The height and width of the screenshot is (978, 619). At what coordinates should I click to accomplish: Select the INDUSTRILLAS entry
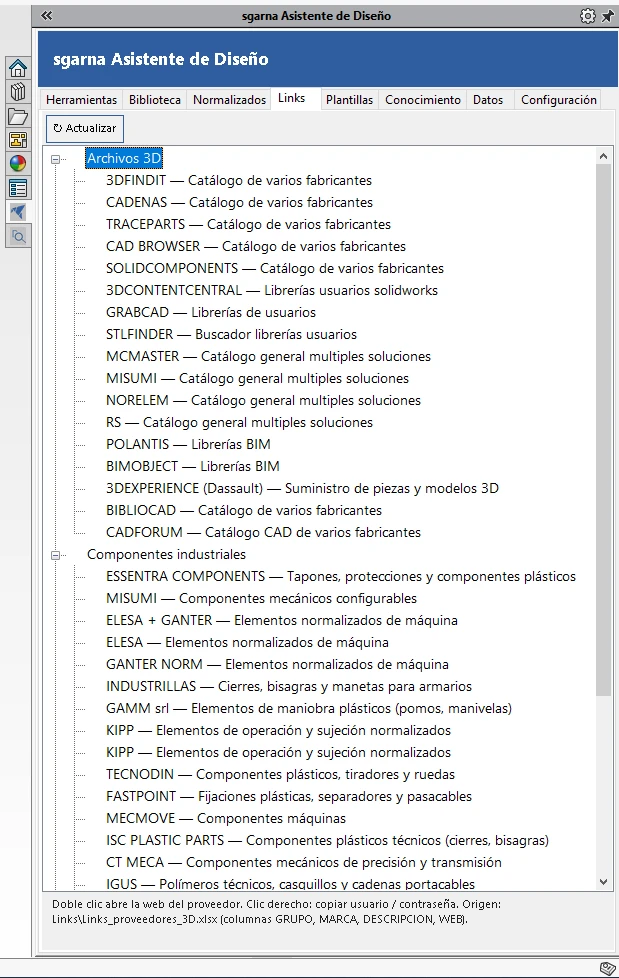(x=289, y=686)
